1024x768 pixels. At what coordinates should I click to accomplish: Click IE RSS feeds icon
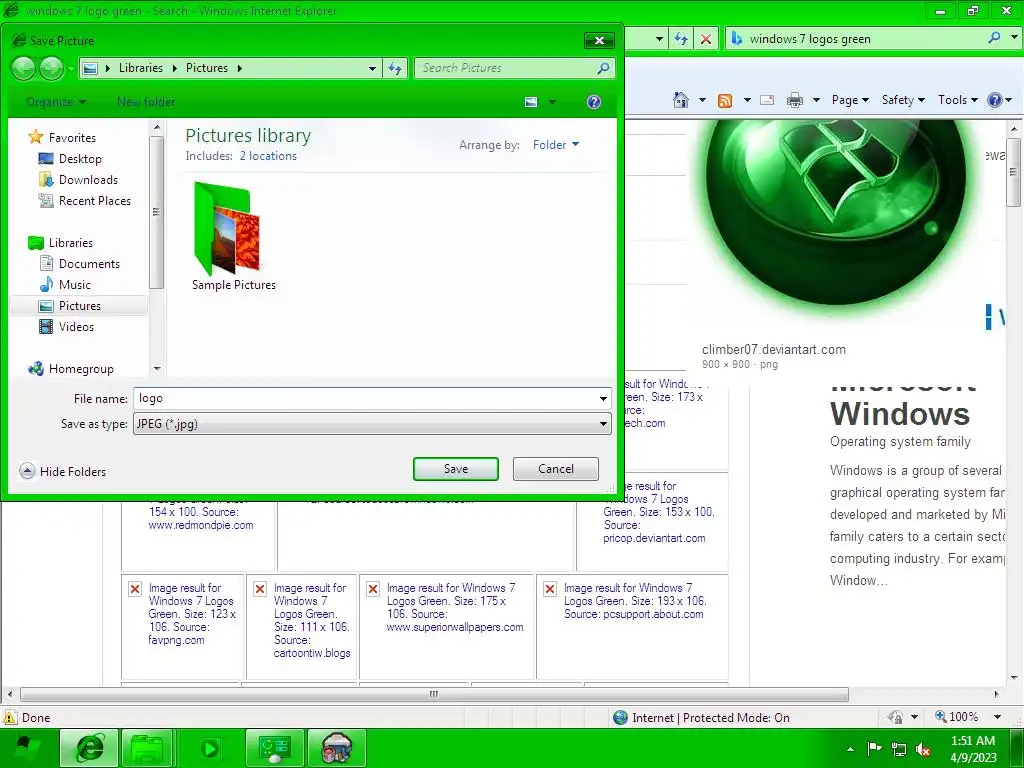pyautogui.click(x=725, y=100)
